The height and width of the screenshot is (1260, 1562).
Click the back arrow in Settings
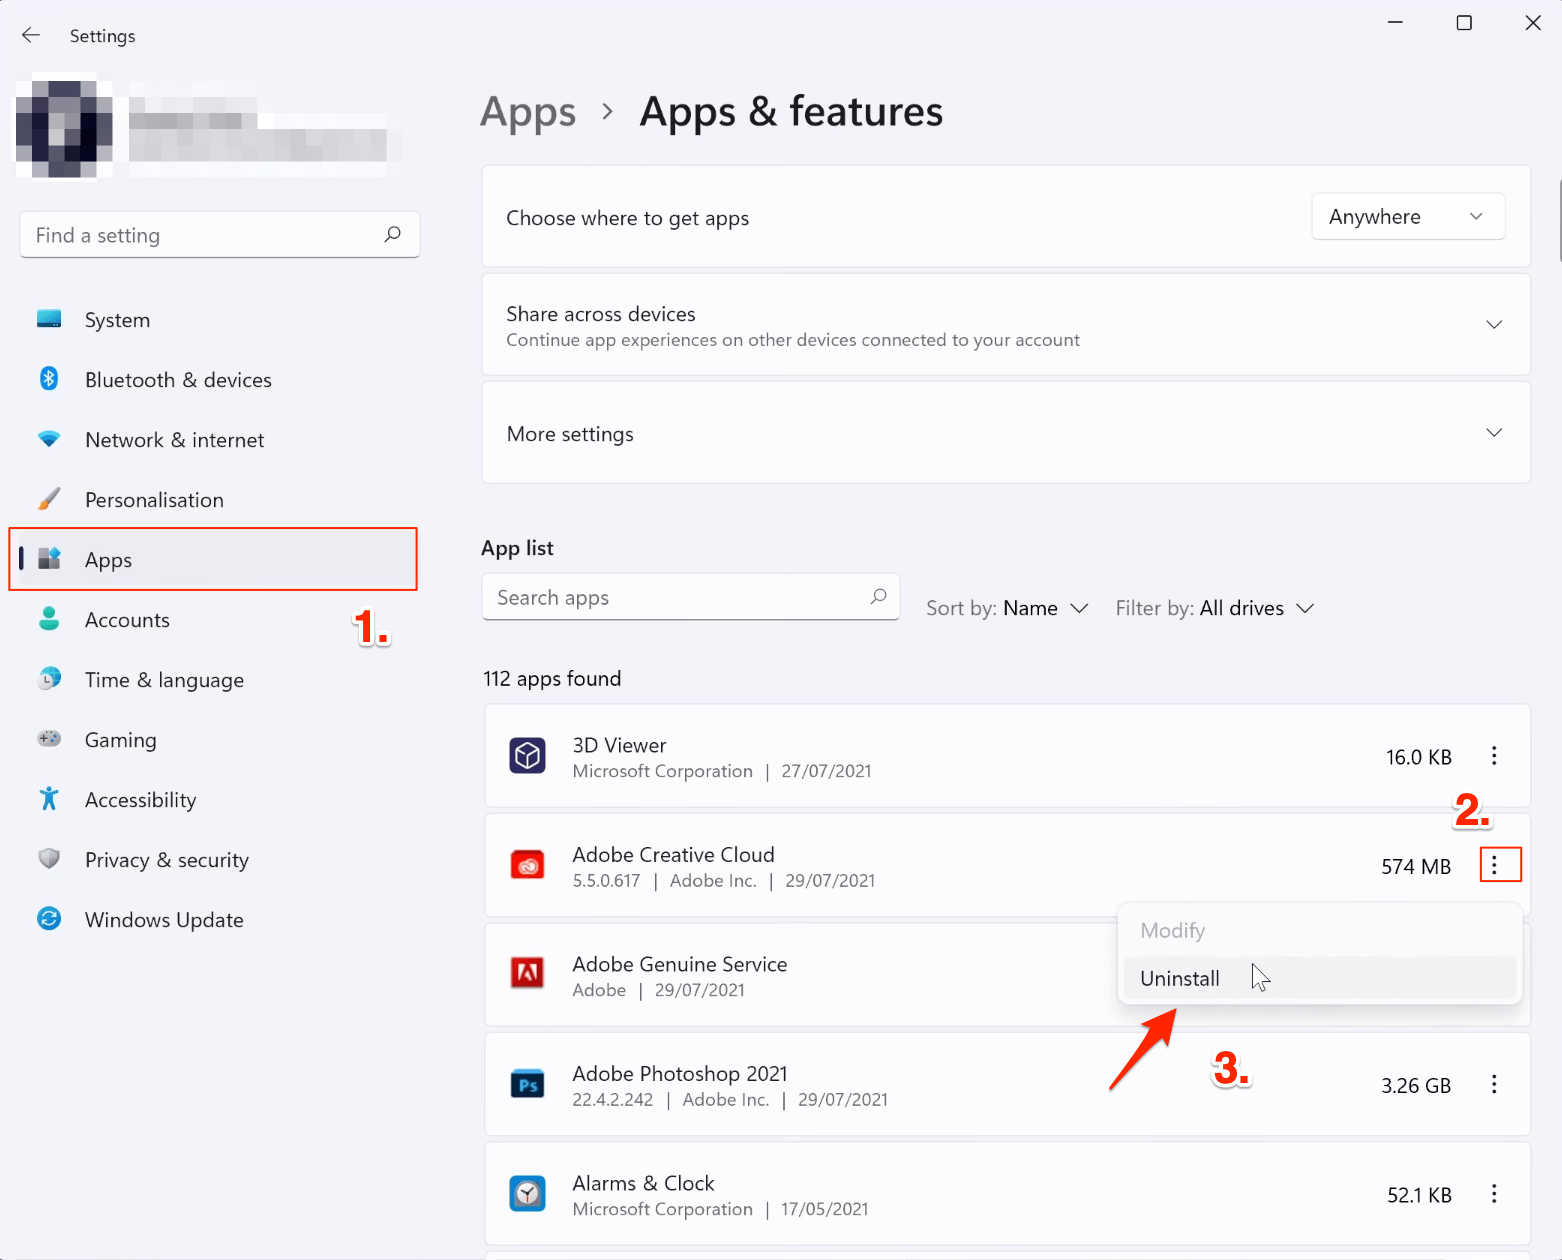coord(31,35)
